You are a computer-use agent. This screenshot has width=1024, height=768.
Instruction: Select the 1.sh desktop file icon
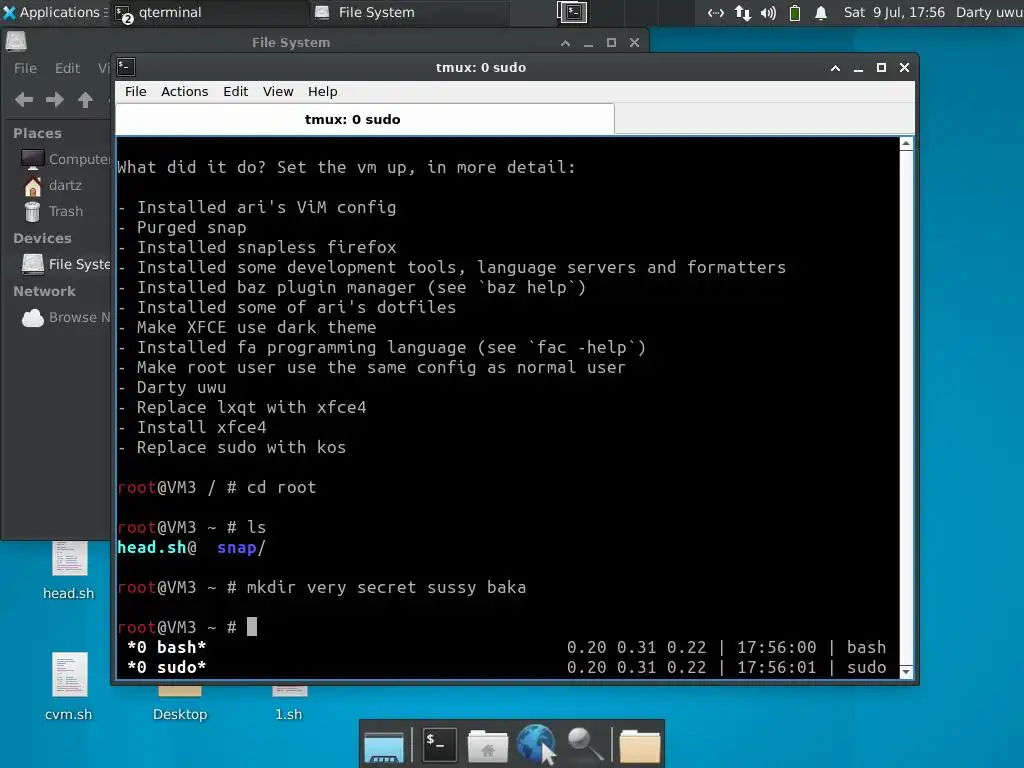click(289, 703)
